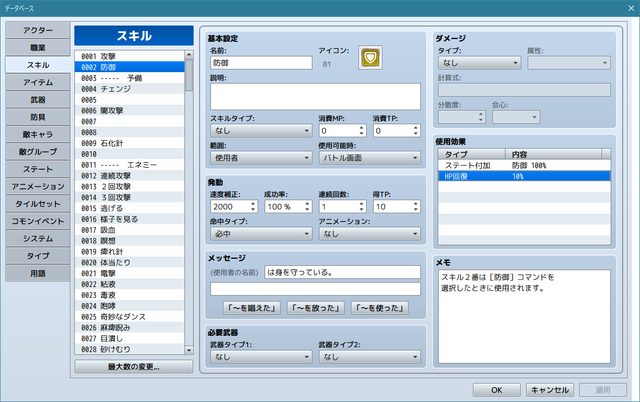Click the 内容 column header in 使用効果
Image resolution: width=640 pixels, height=402 pixels.
tap(553, 154)
